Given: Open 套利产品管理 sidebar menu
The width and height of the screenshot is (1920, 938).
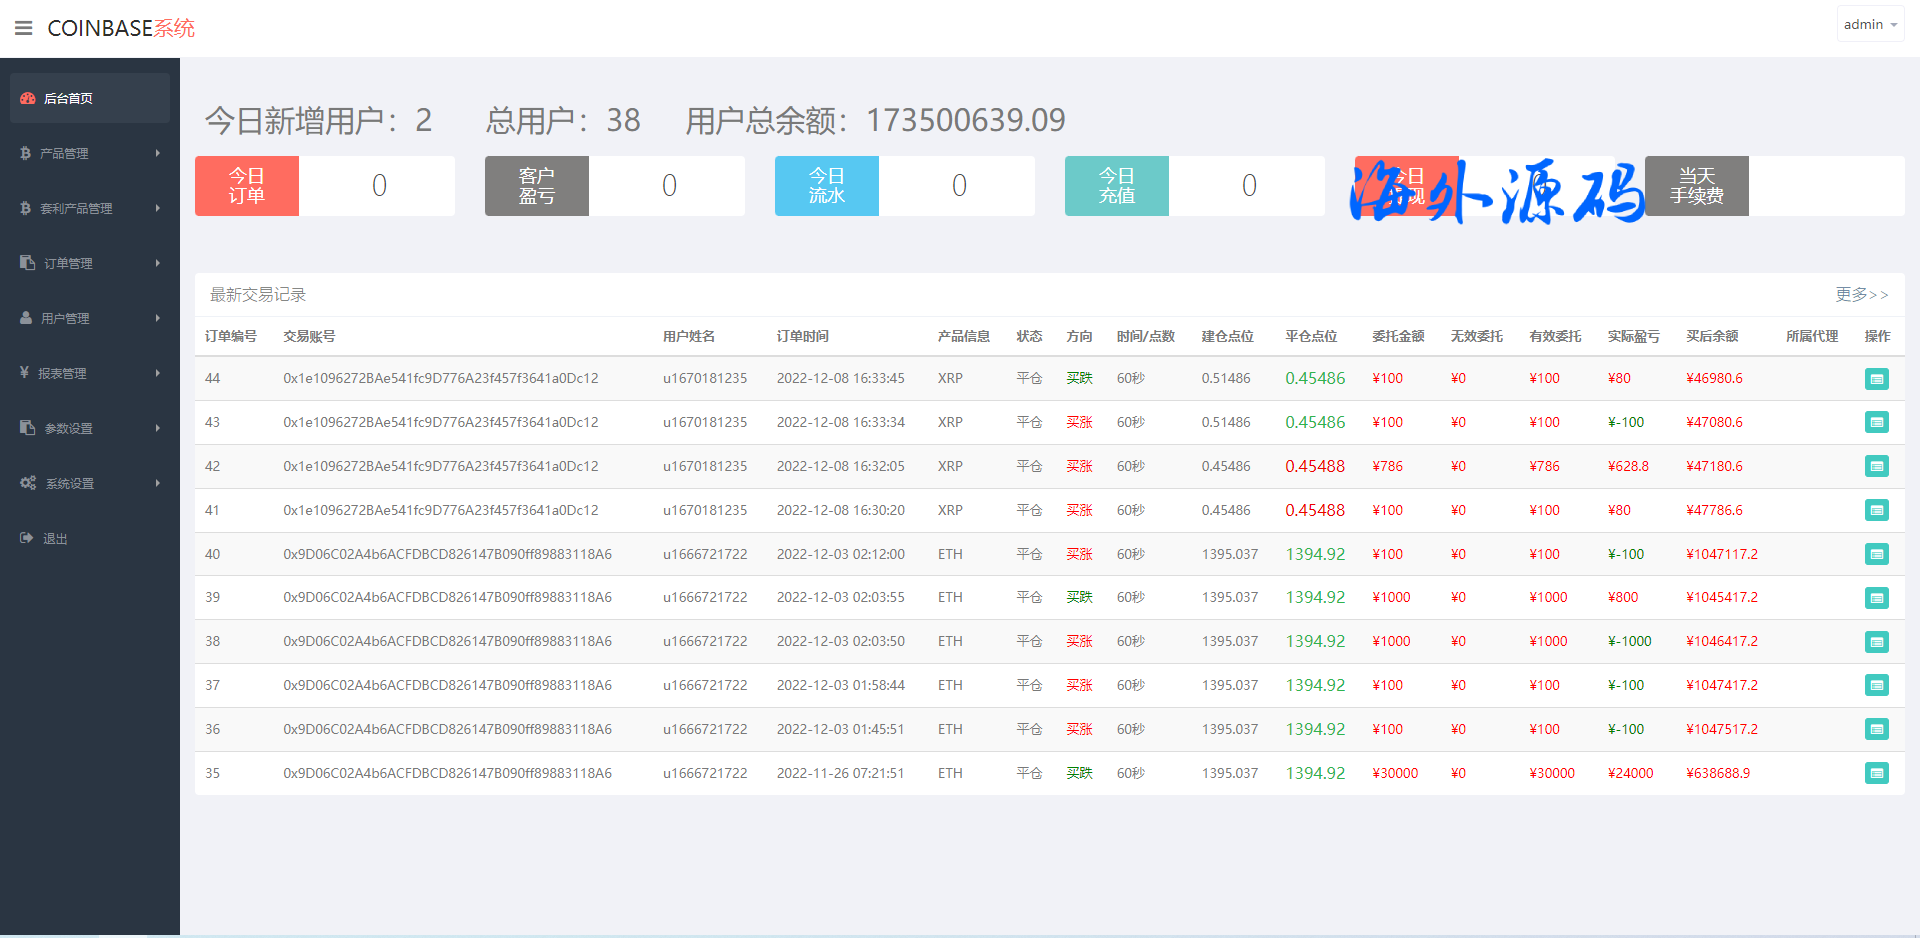Looking at the screenshot, I should (x=76, y=208).
